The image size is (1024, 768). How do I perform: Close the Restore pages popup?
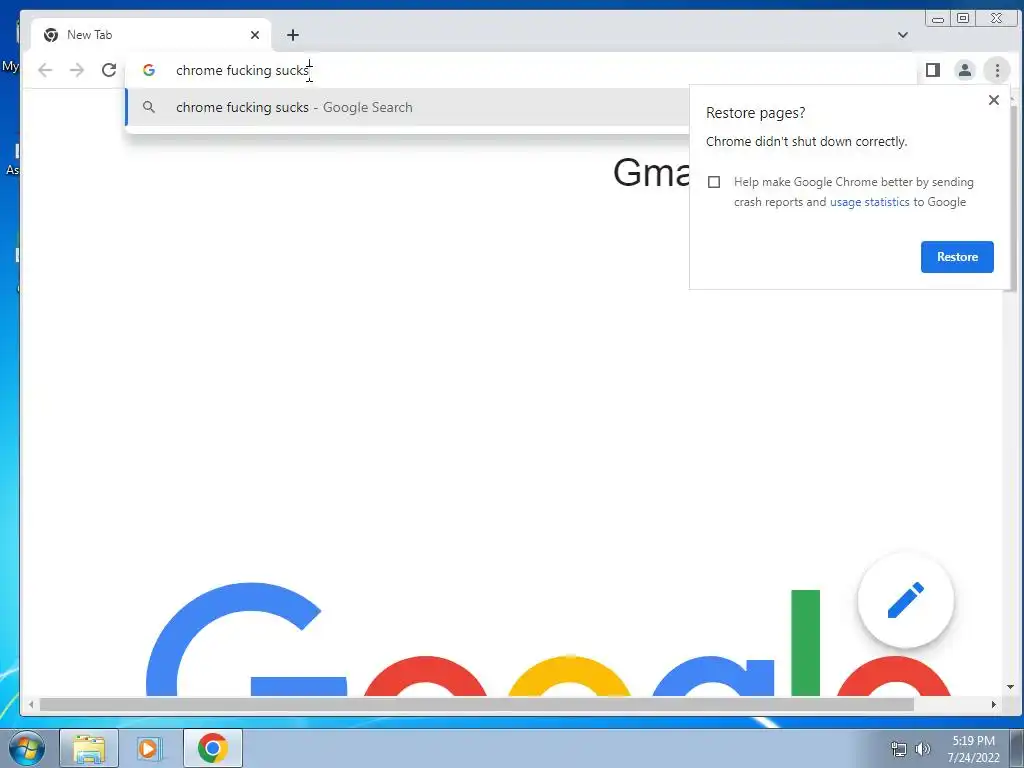coord(993,100)
